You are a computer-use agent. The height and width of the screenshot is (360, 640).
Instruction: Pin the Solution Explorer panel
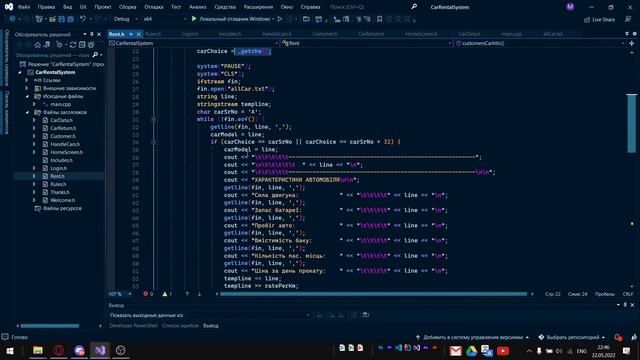pos(92,34)
